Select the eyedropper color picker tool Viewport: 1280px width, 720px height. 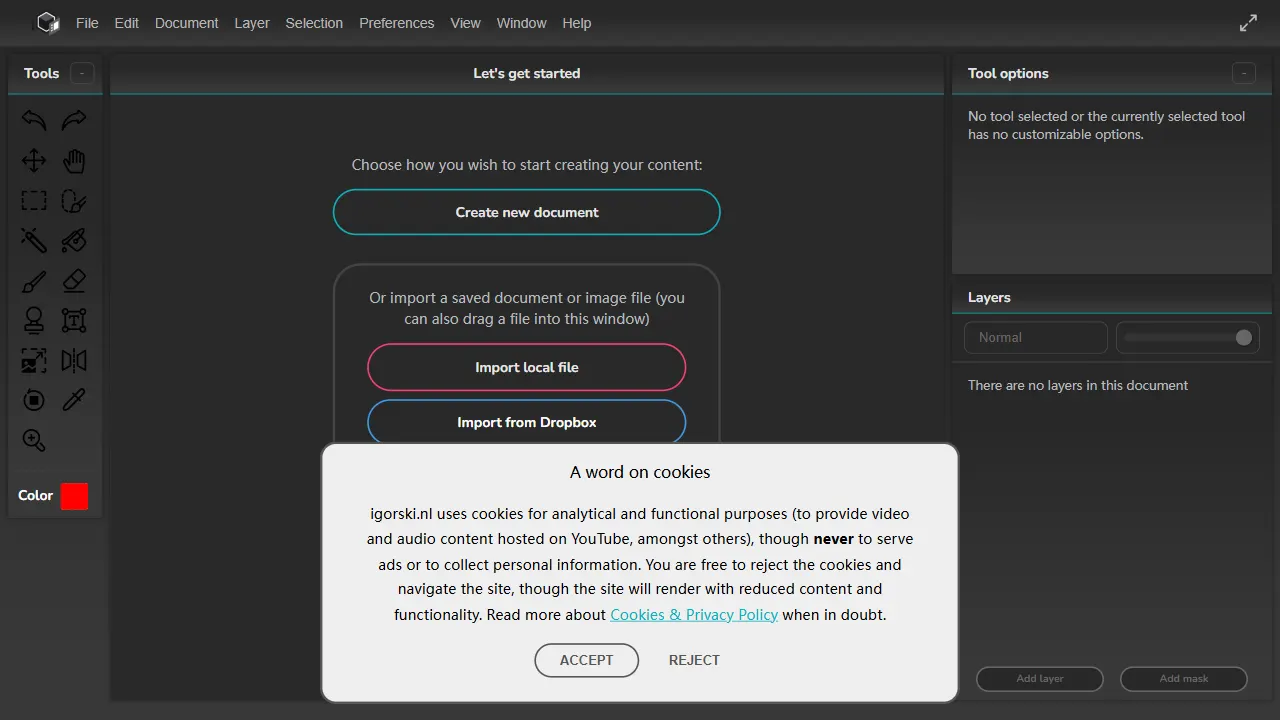coord(74,401)
